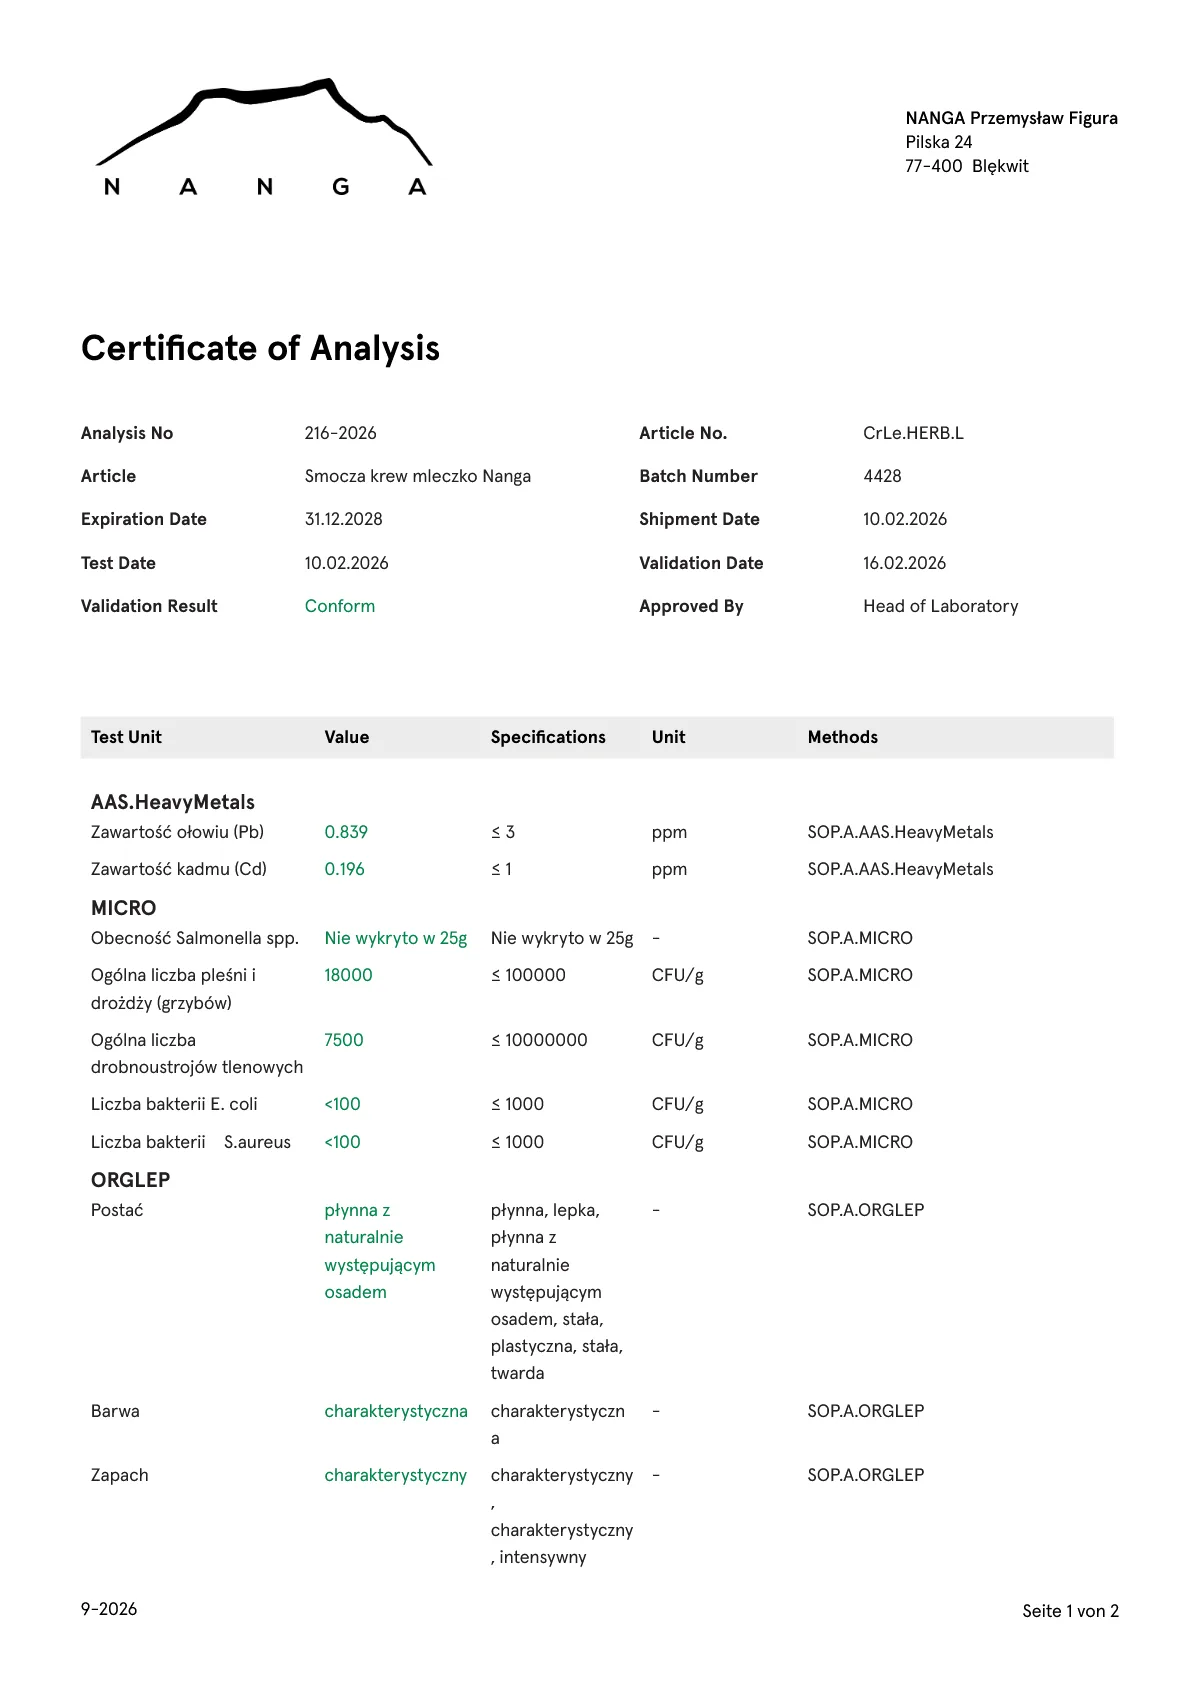Viewport: 1200px width, 1697px height.
Task: Click the "Batch Number" field label
Action: [698, 476]
